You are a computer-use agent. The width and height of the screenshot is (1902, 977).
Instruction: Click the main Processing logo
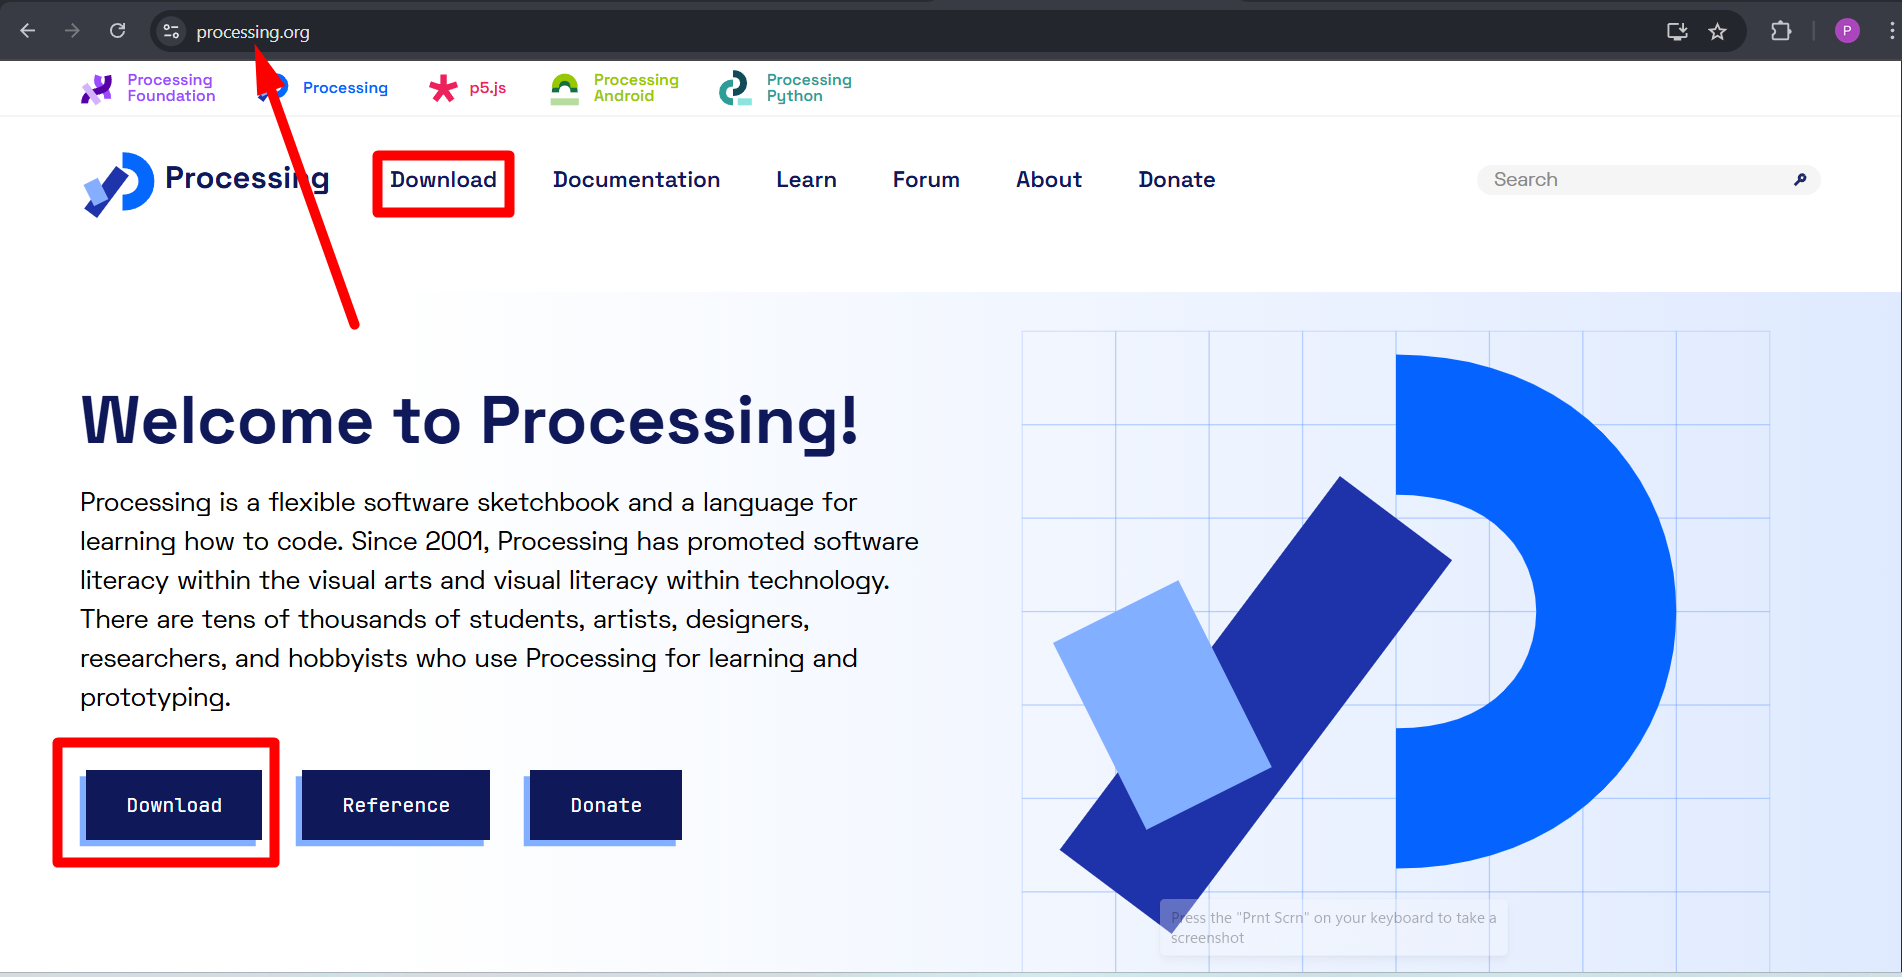point(119,184)
